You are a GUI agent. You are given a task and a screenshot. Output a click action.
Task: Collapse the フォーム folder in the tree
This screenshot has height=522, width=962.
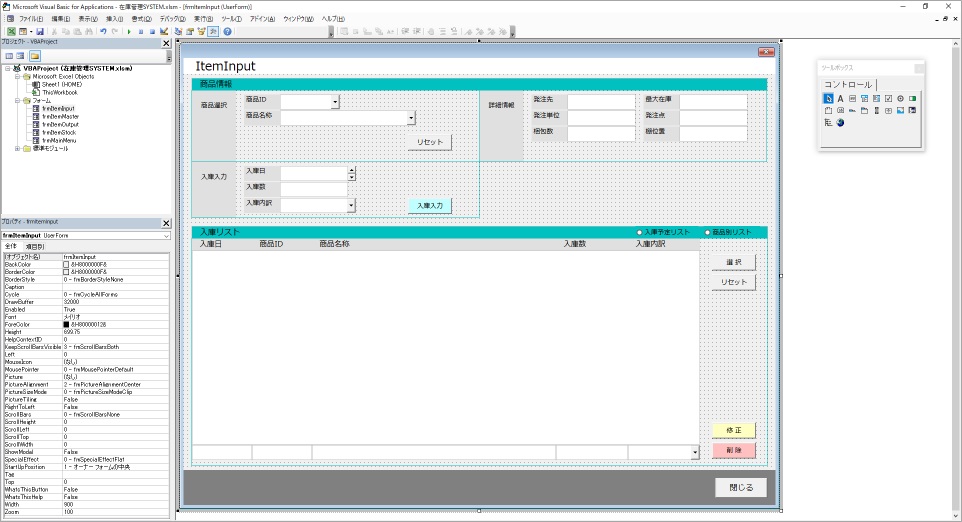tap(18, 101)
